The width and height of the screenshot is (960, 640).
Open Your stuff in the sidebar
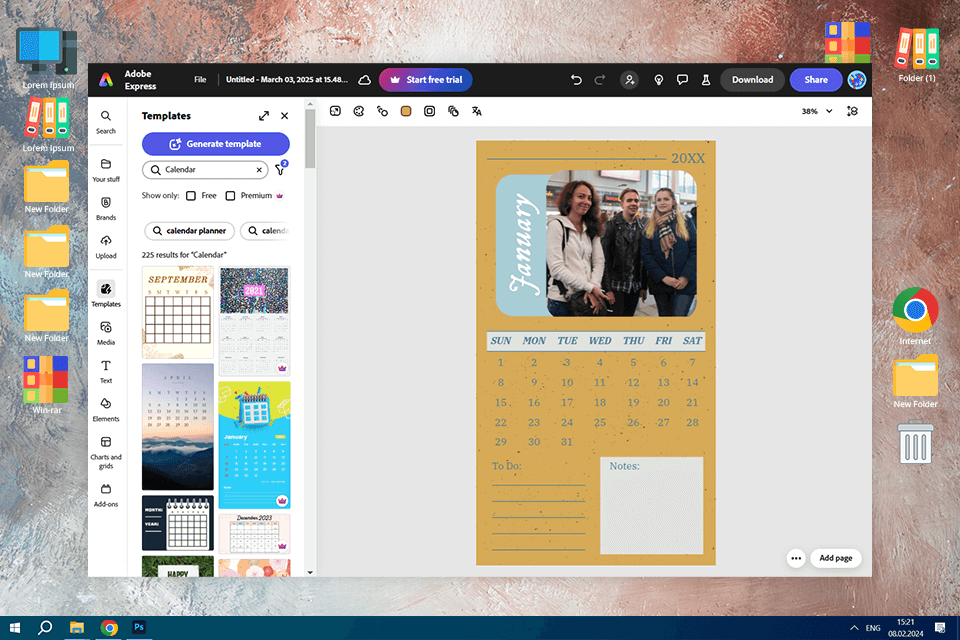click(106, 170)
